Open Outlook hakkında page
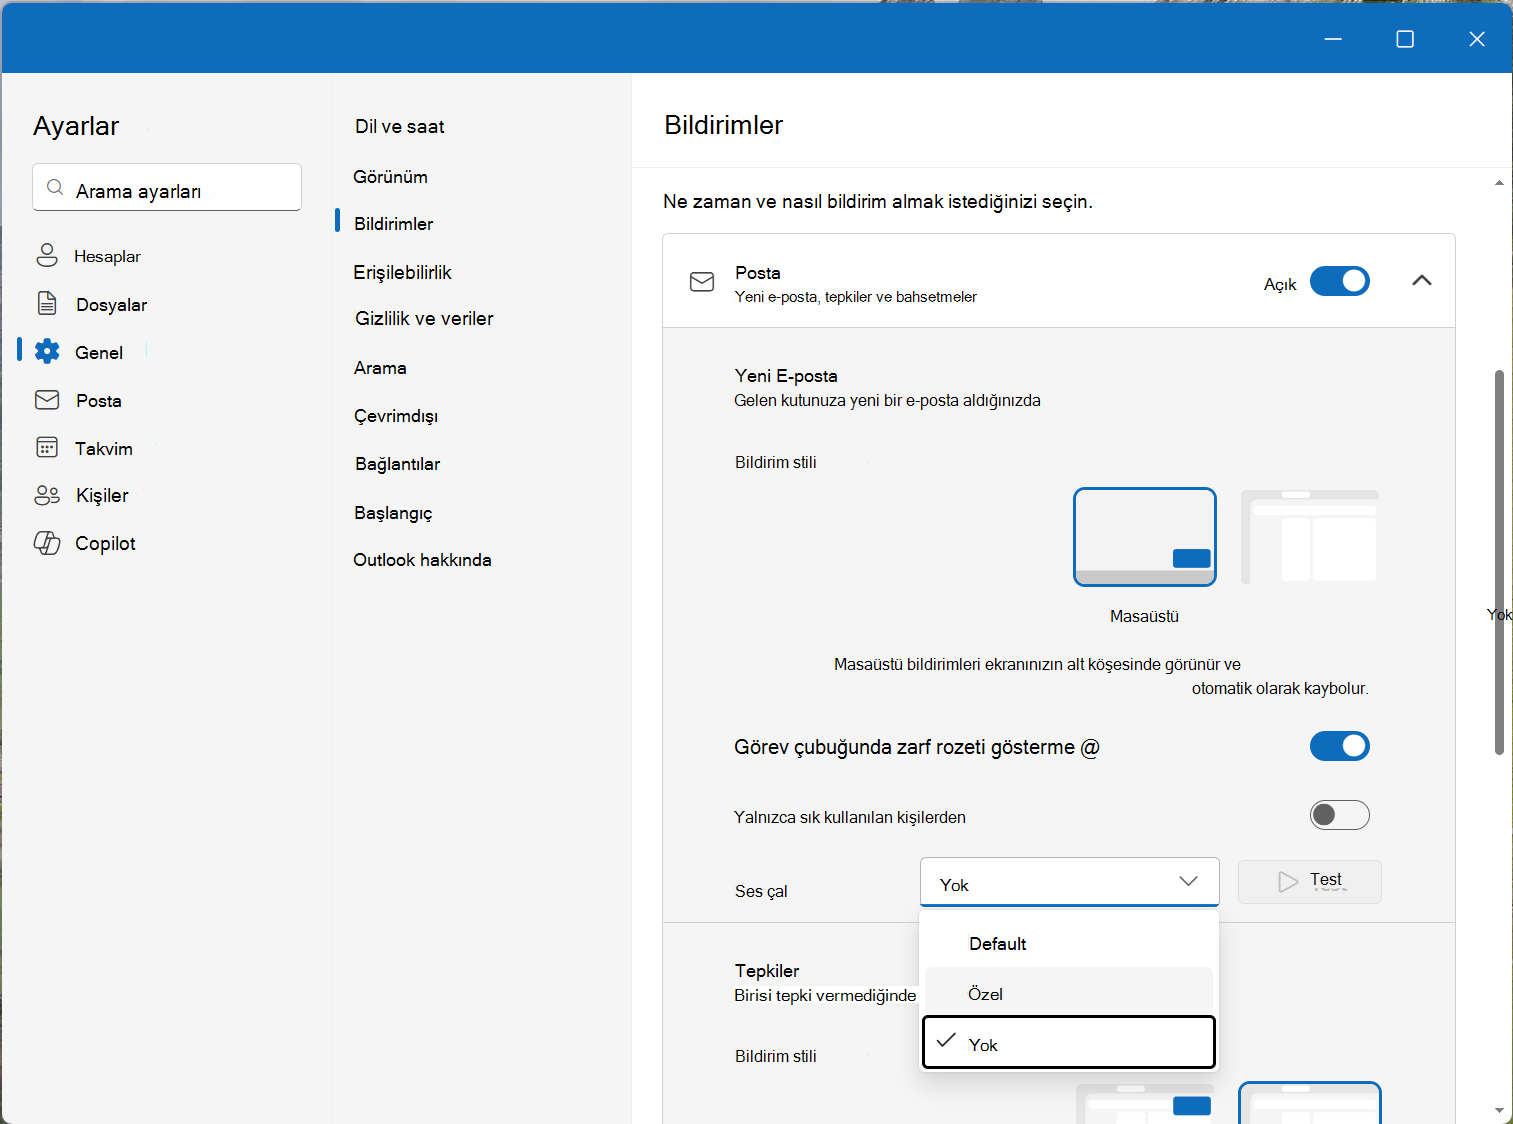Screen dimensions: 1513x1124 tap(422, 560)
